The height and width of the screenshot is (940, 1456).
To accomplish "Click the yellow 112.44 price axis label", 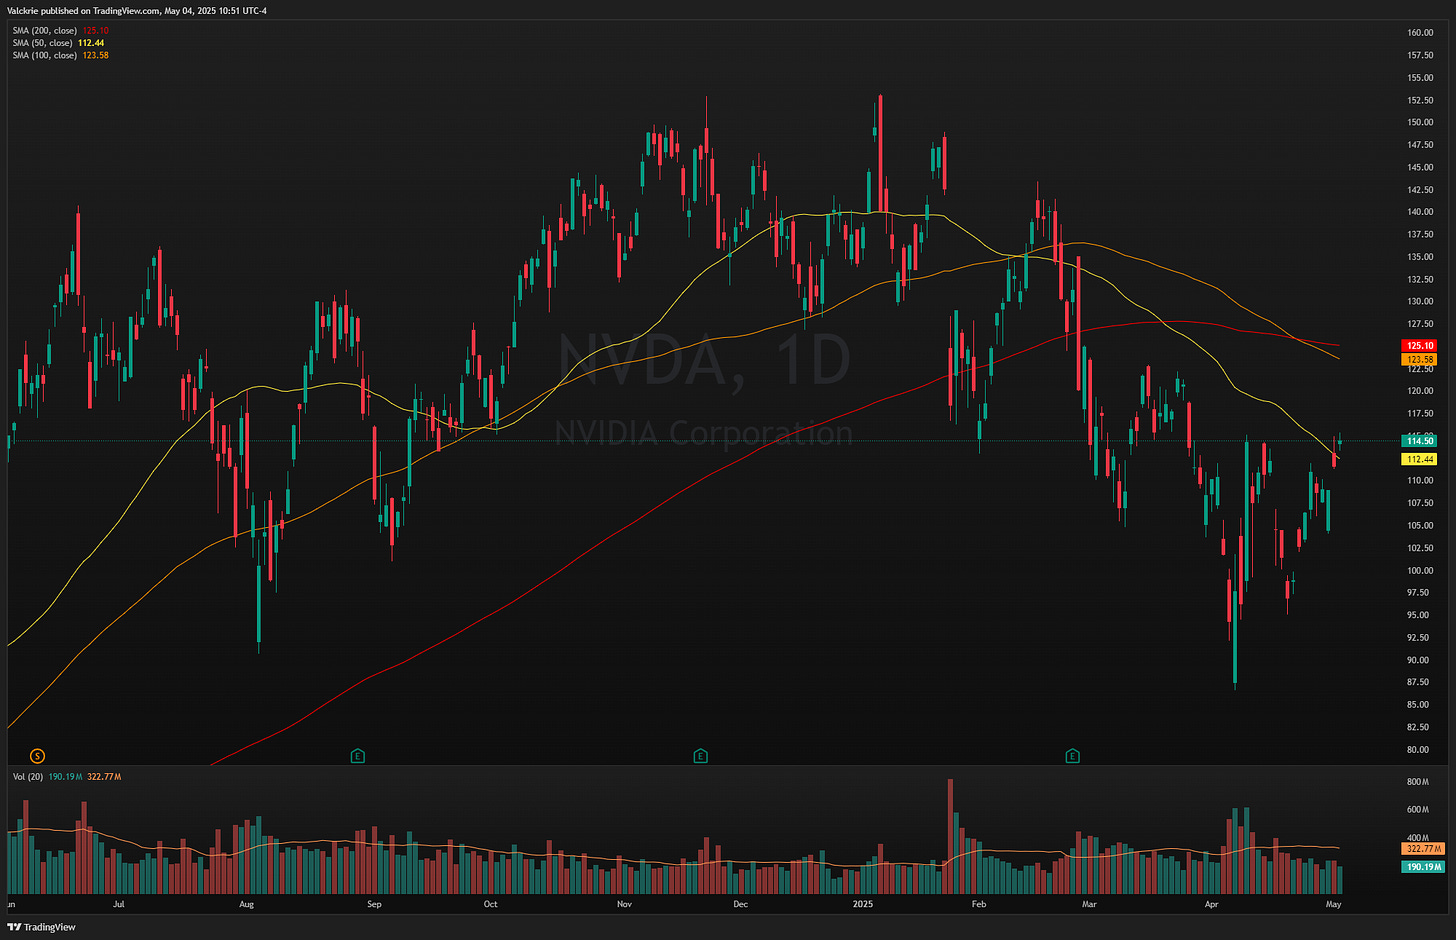I will [x=1421, y=460].
